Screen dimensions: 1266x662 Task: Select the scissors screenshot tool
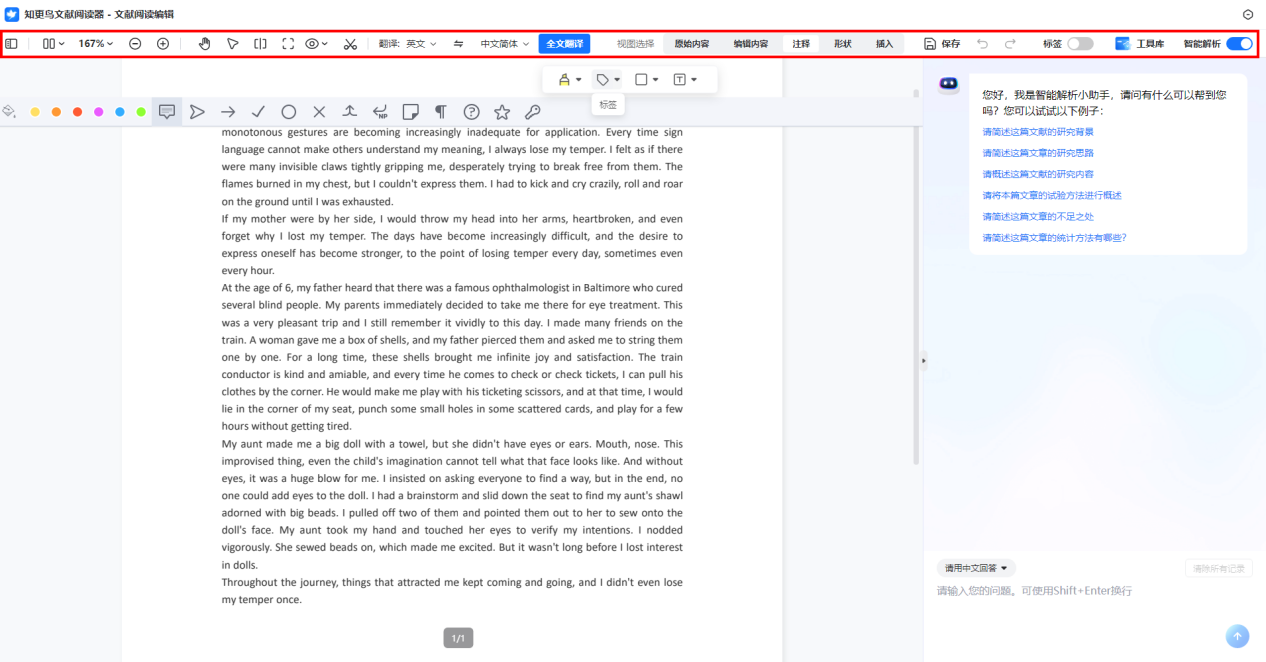tap(350, 44)
